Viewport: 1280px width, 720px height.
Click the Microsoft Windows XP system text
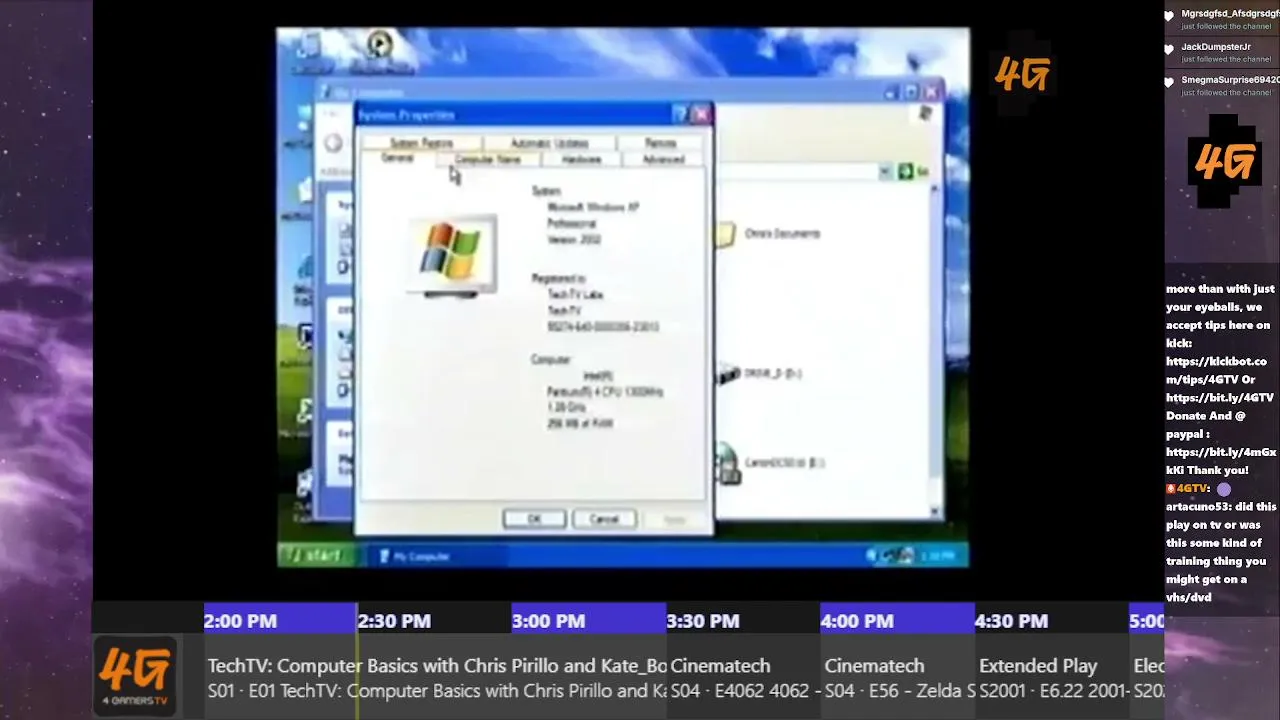[593, 208]
